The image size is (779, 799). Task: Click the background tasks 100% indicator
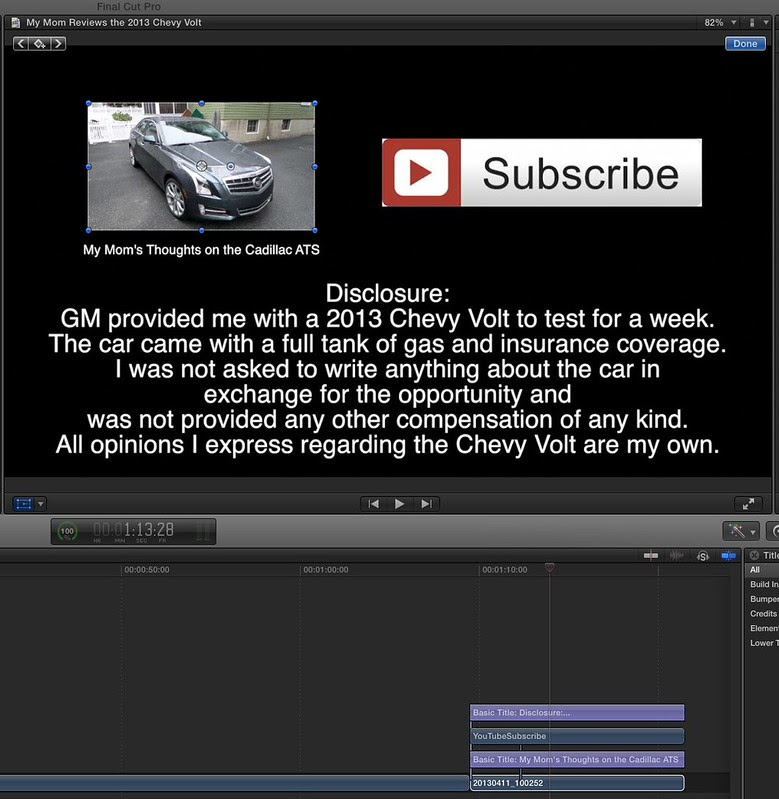pos(67,531)
